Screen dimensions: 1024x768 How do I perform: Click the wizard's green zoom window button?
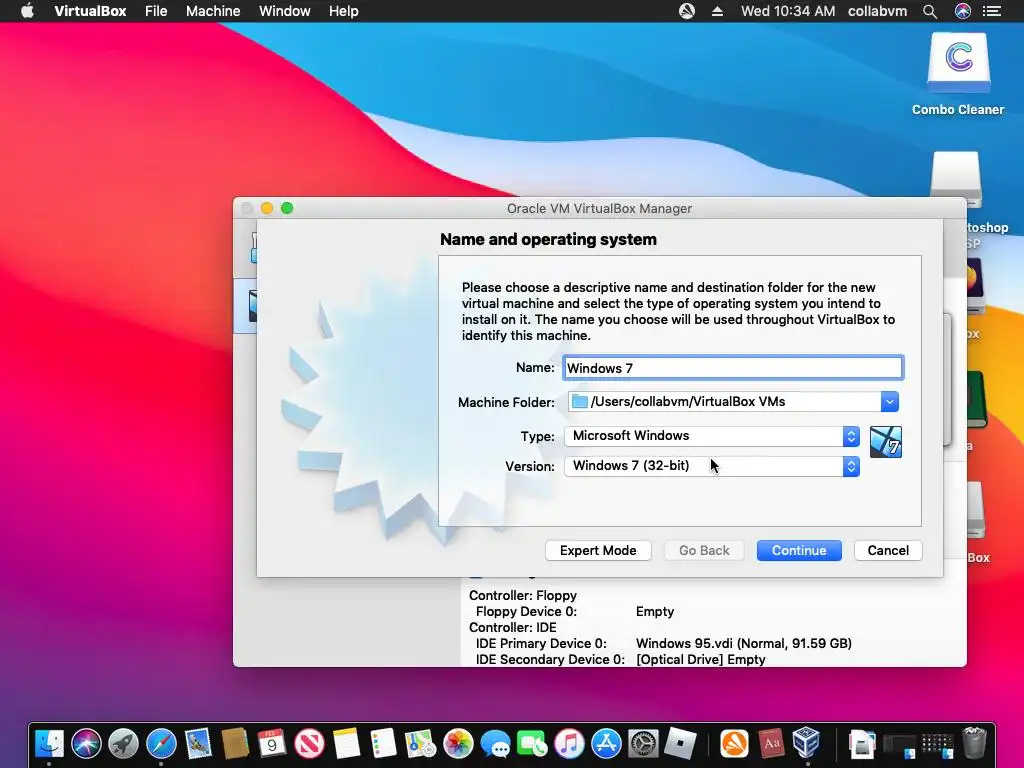click(287, 208)
